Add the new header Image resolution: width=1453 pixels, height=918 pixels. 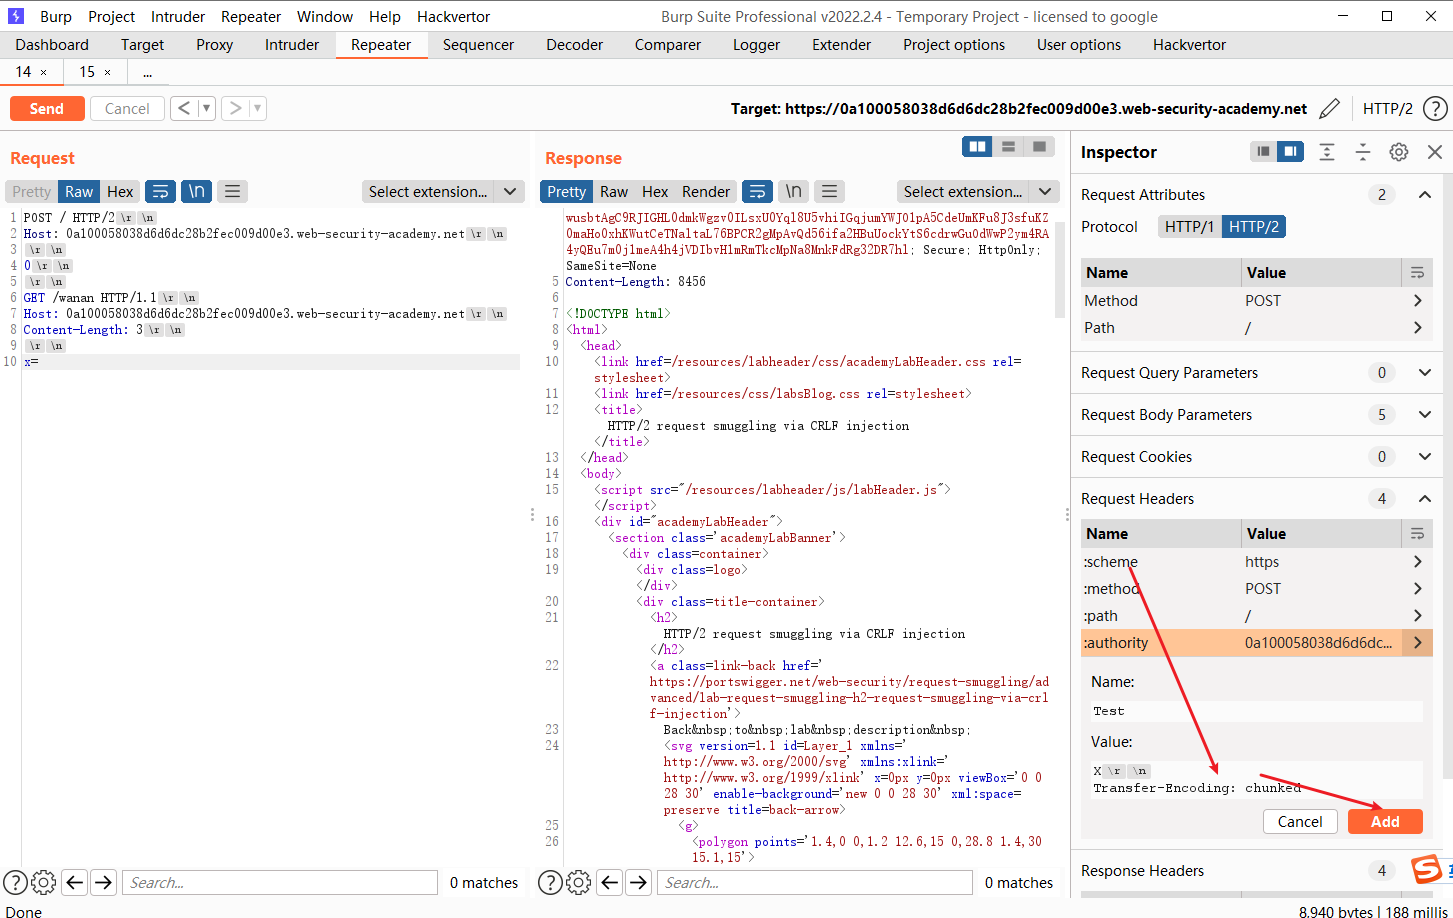[x=1385, y=821]
